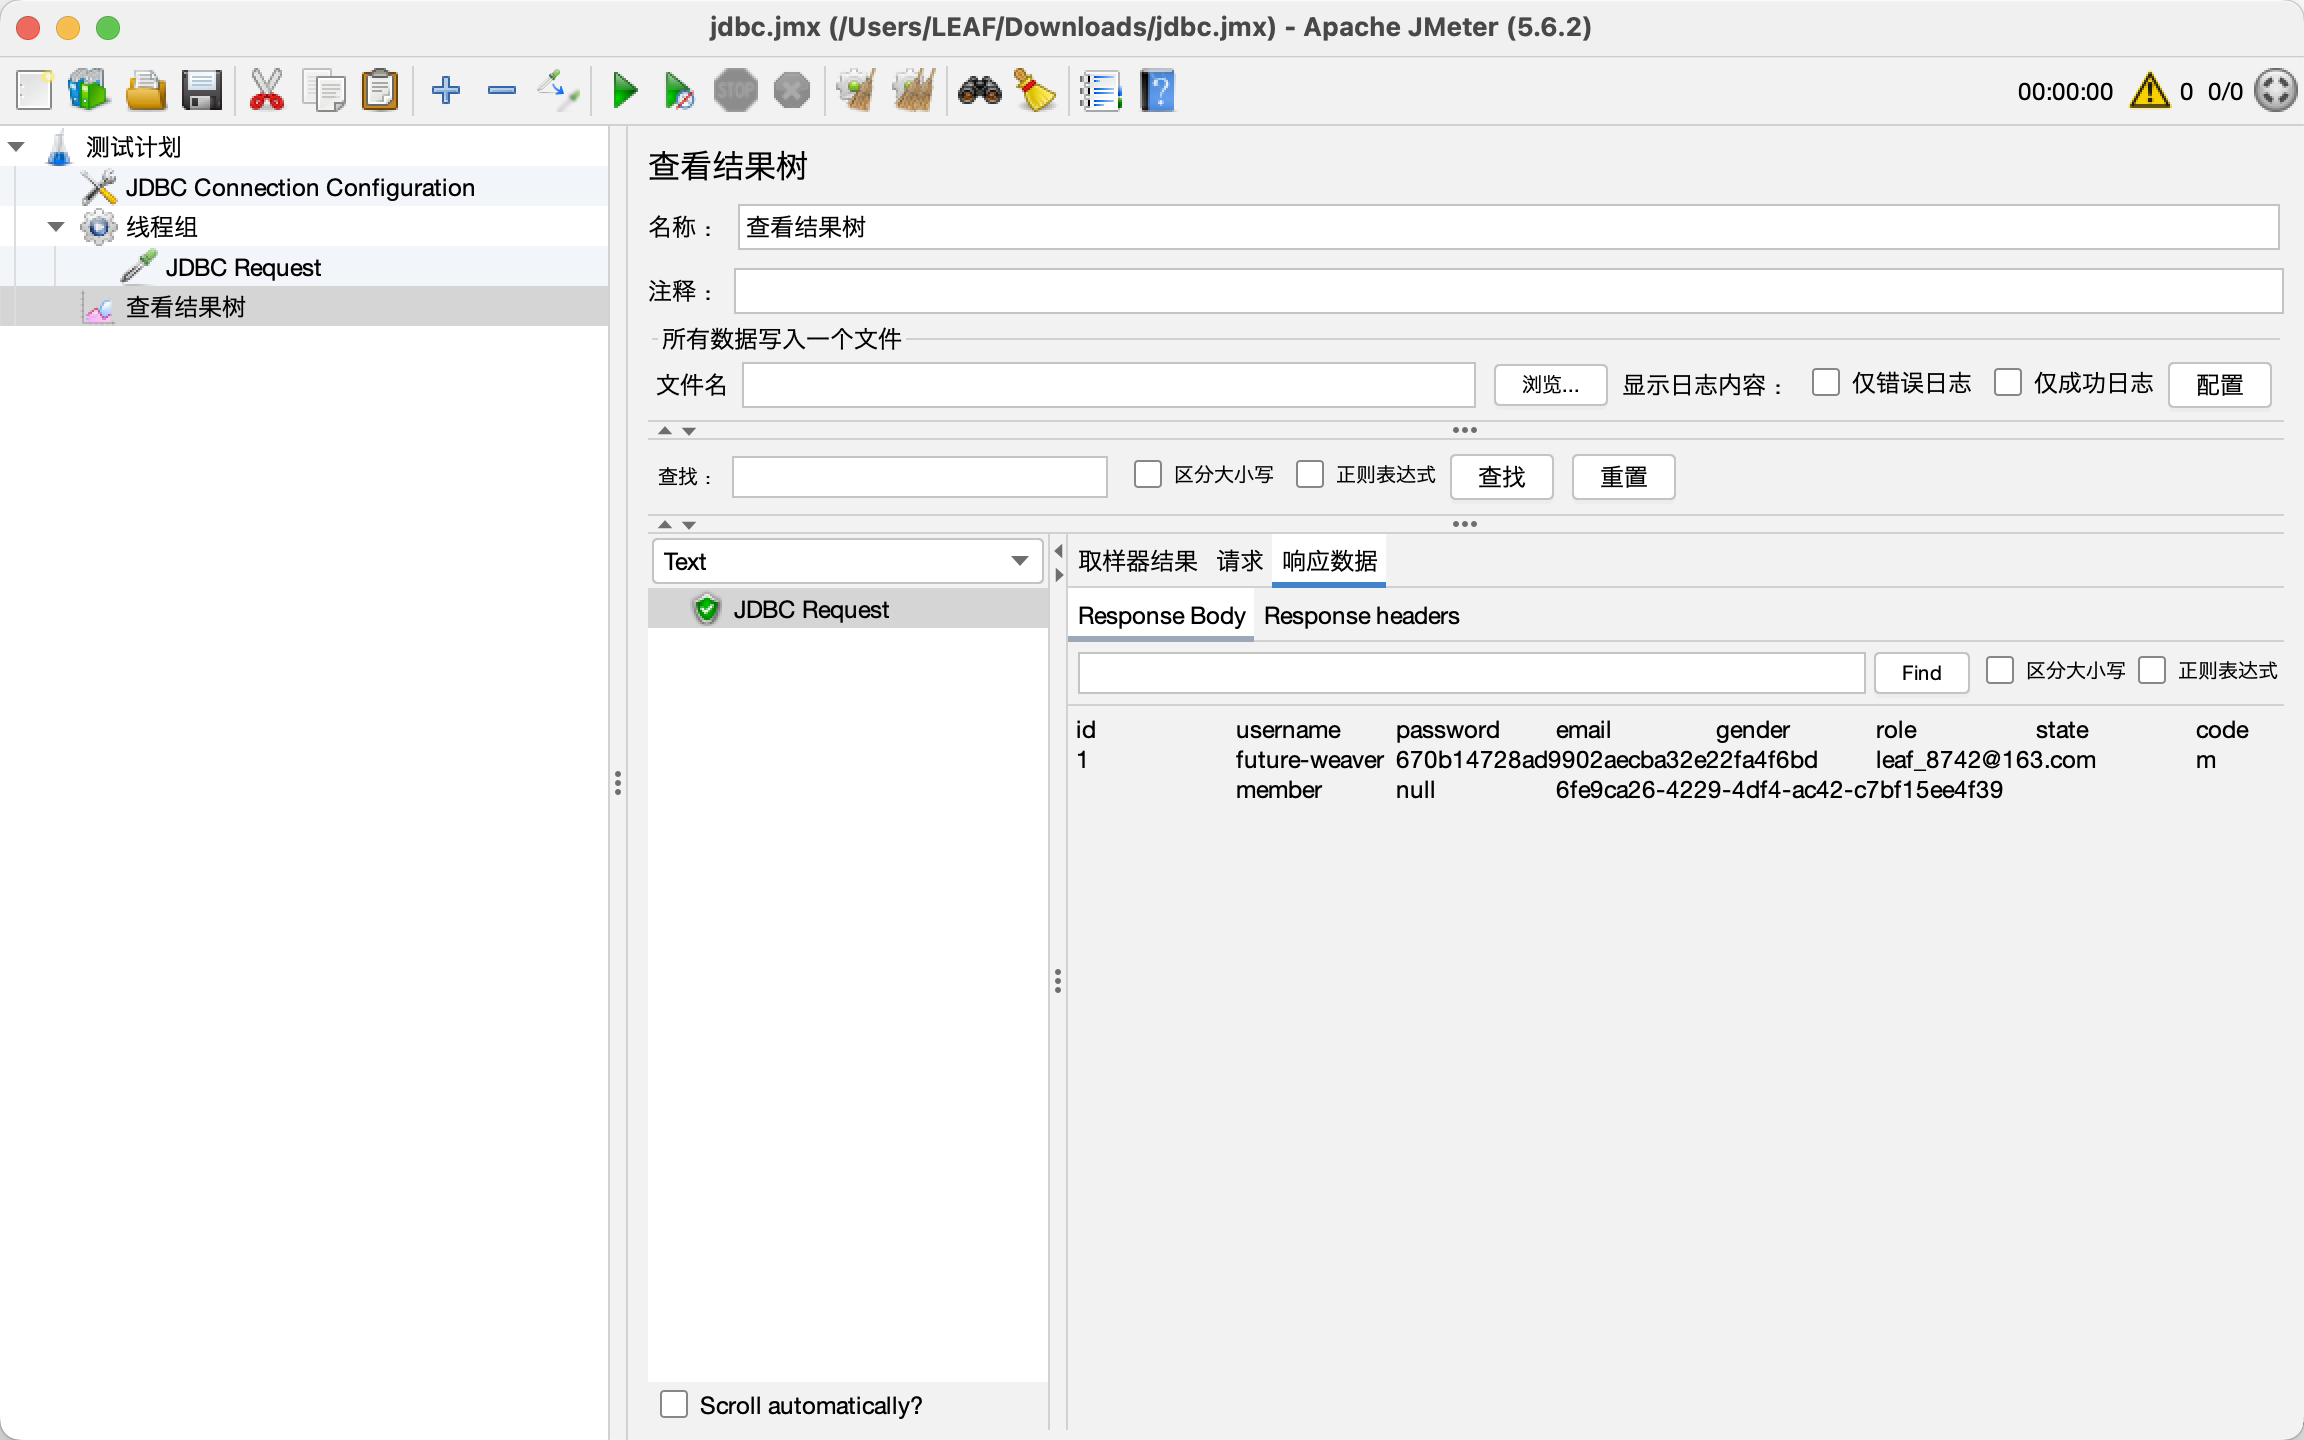Click the 文件名 filename input field
Viewport: 2304px width, 1440px height.
[1108, 385]
